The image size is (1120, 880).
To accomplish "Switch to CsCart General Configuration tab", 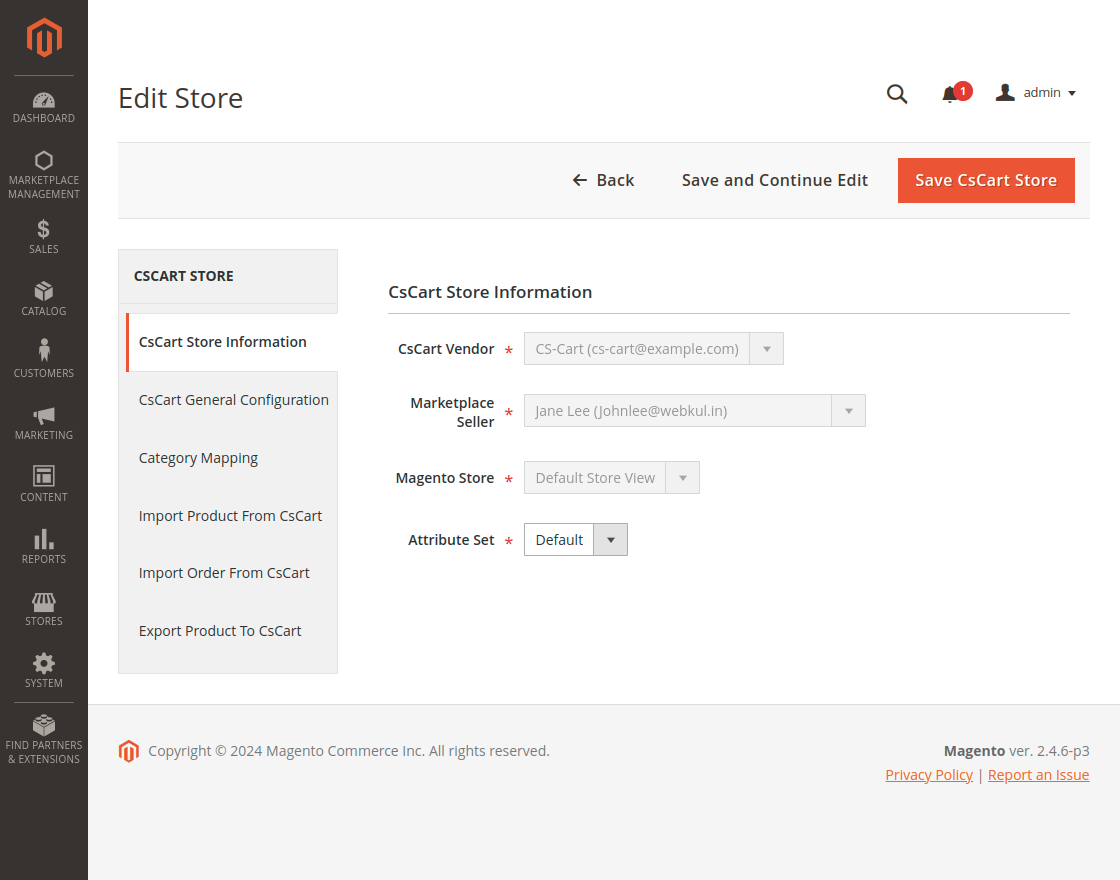I will [x=233, y=400].
